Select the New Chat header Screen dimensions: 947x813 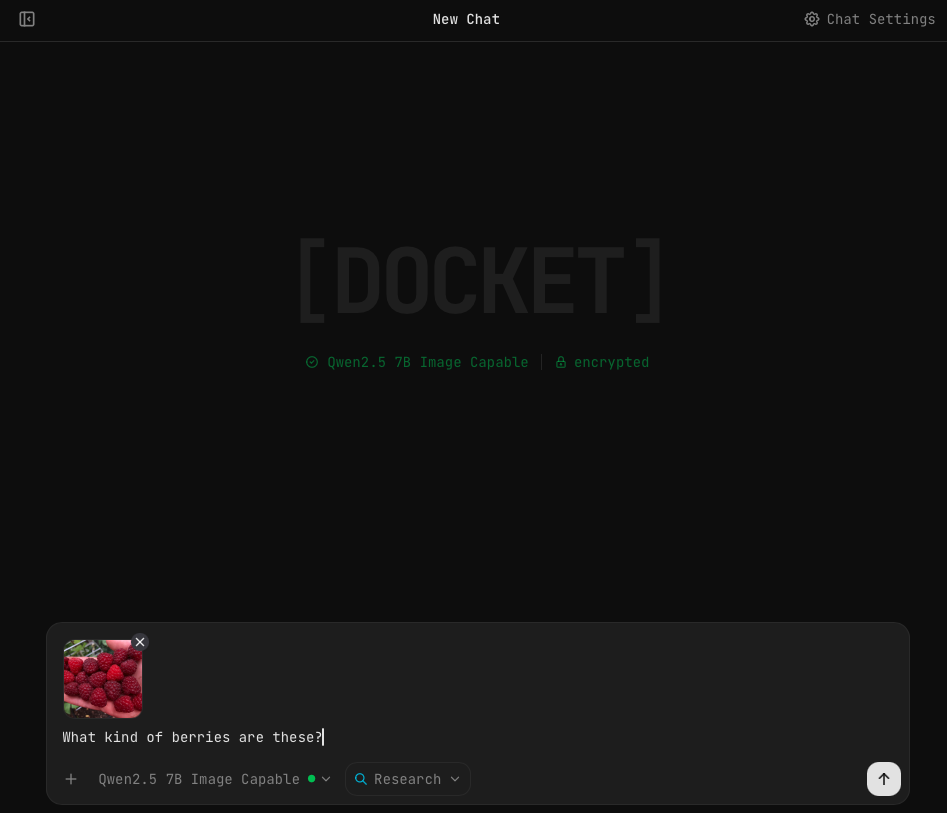click(466, 19)
